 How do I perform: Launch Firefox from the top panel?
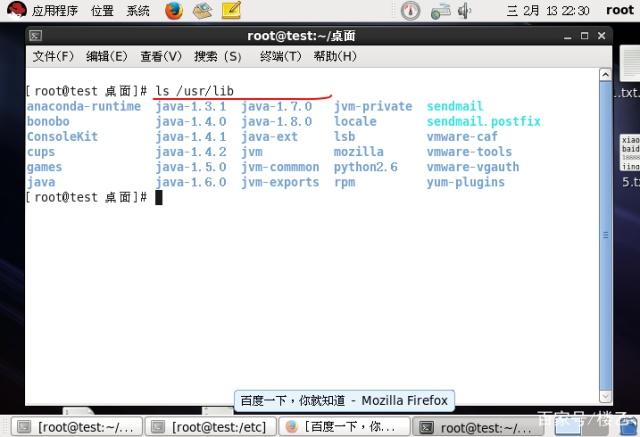[x=174, y=11]
